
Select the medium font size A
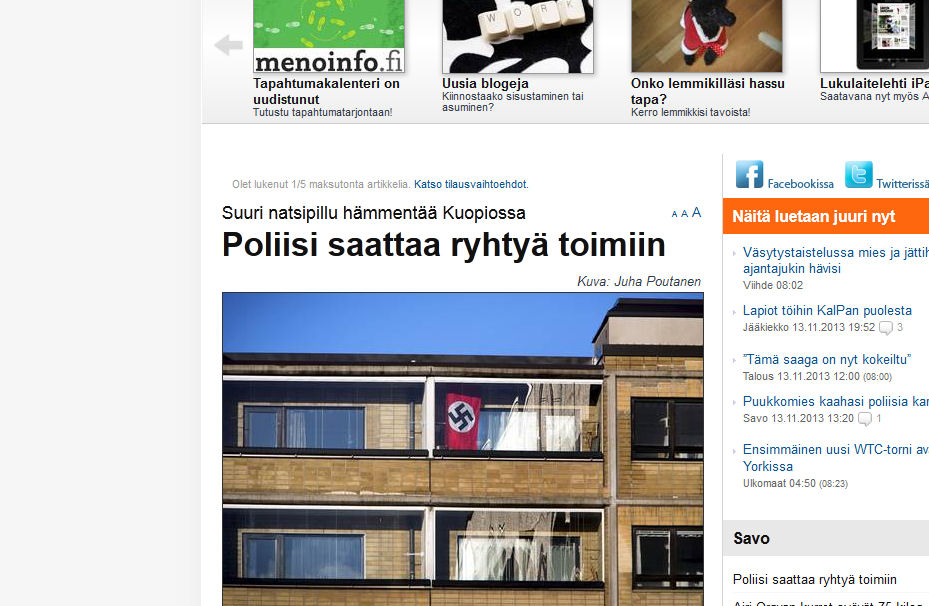[684, 213]
